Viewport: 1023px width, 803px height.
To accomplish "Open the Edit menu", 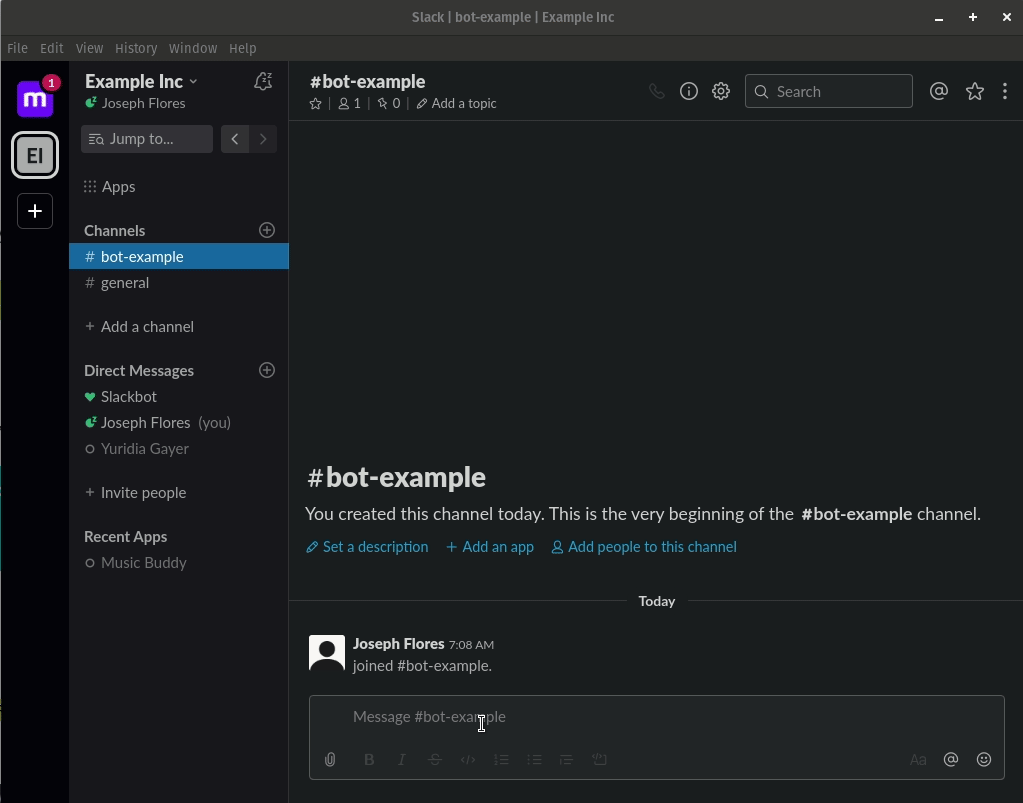I will pyautogui.click(x=52, y=48).
